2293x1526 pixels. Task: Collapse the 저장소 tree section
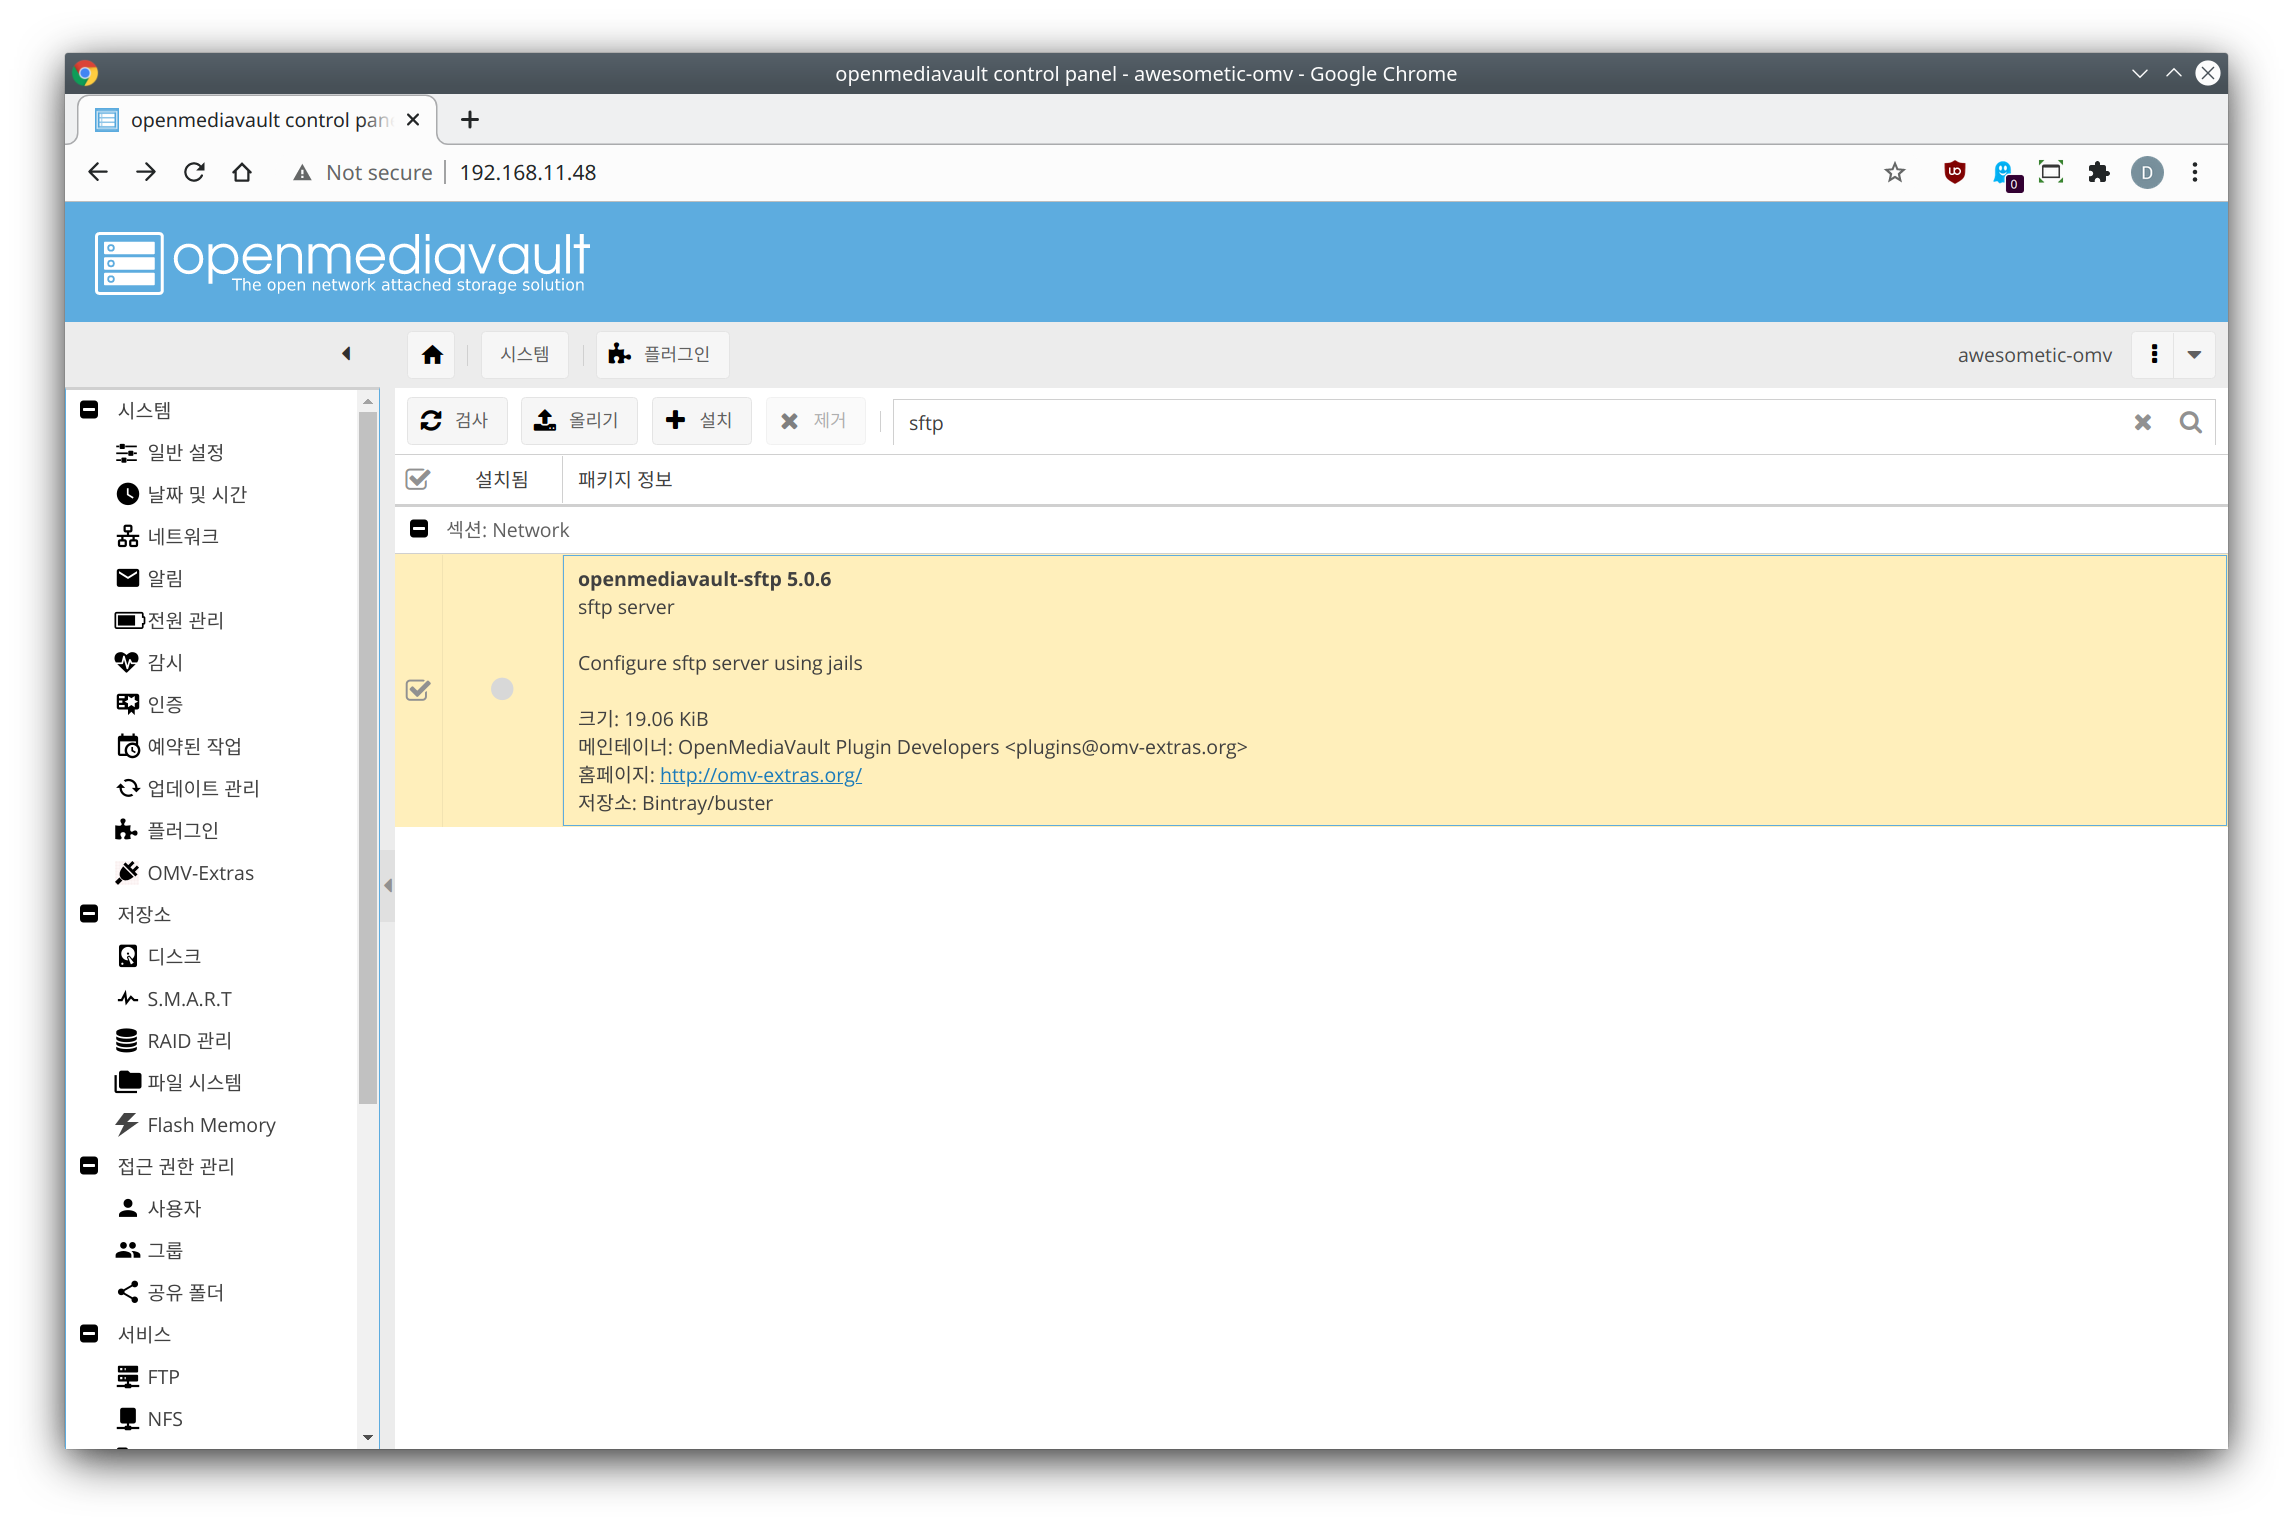[89, 914]
